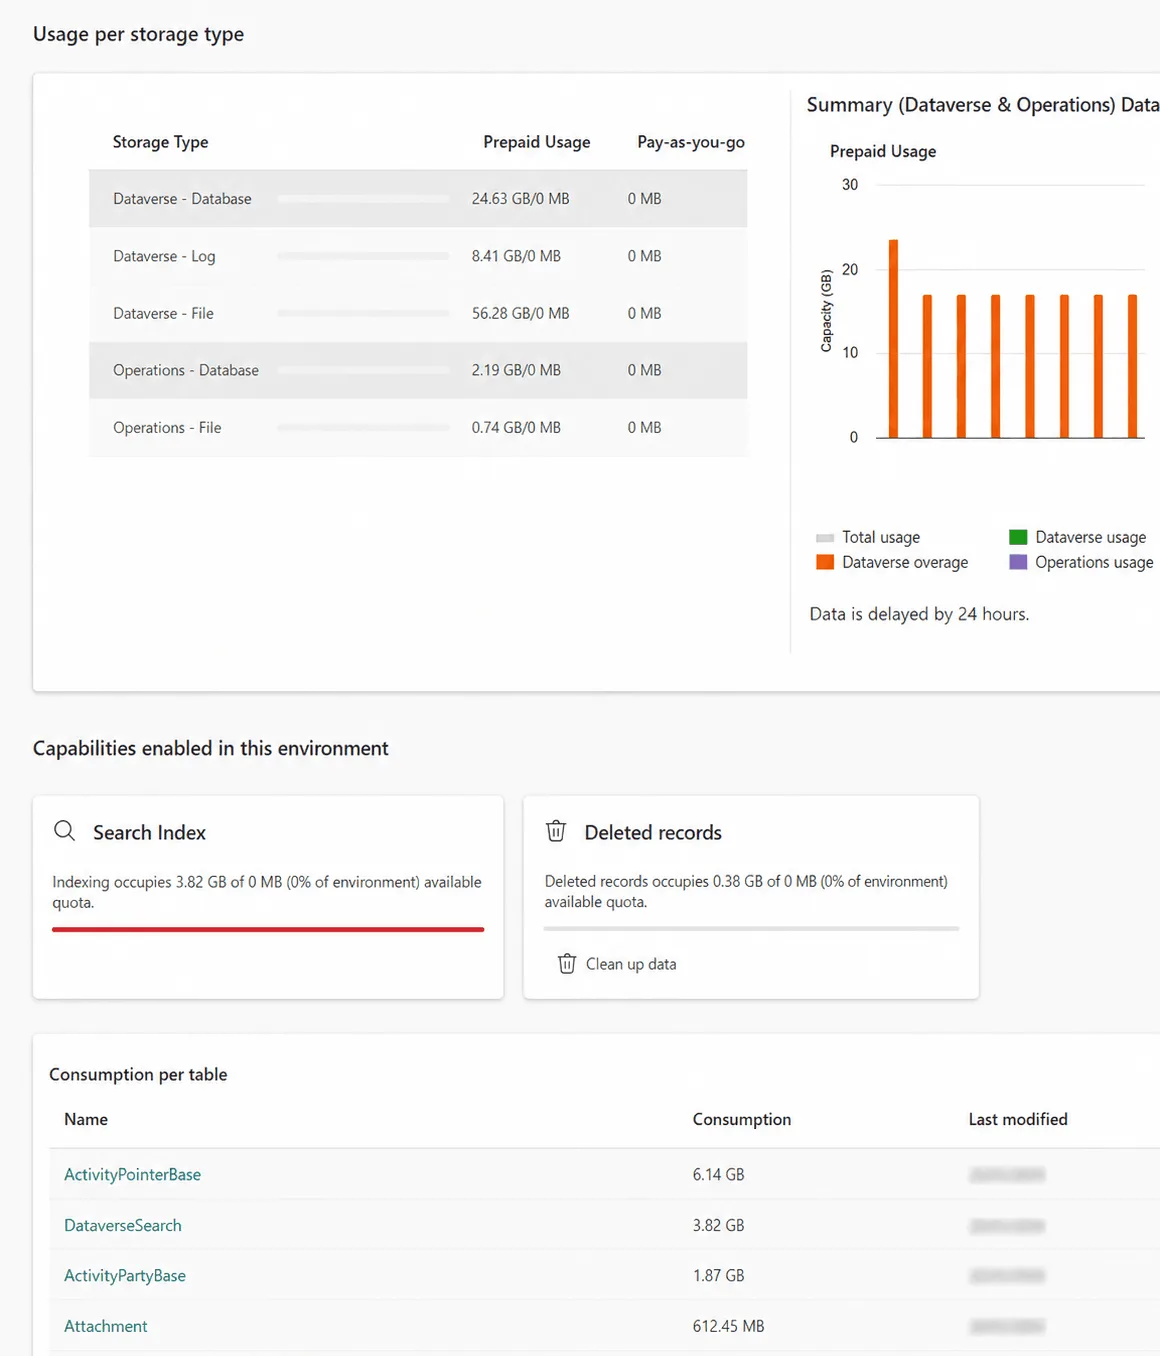Select the Dataverse - Database storage row
Image resolution: width=1160 pixels, height=1356 pixels.
click(418, 199)
